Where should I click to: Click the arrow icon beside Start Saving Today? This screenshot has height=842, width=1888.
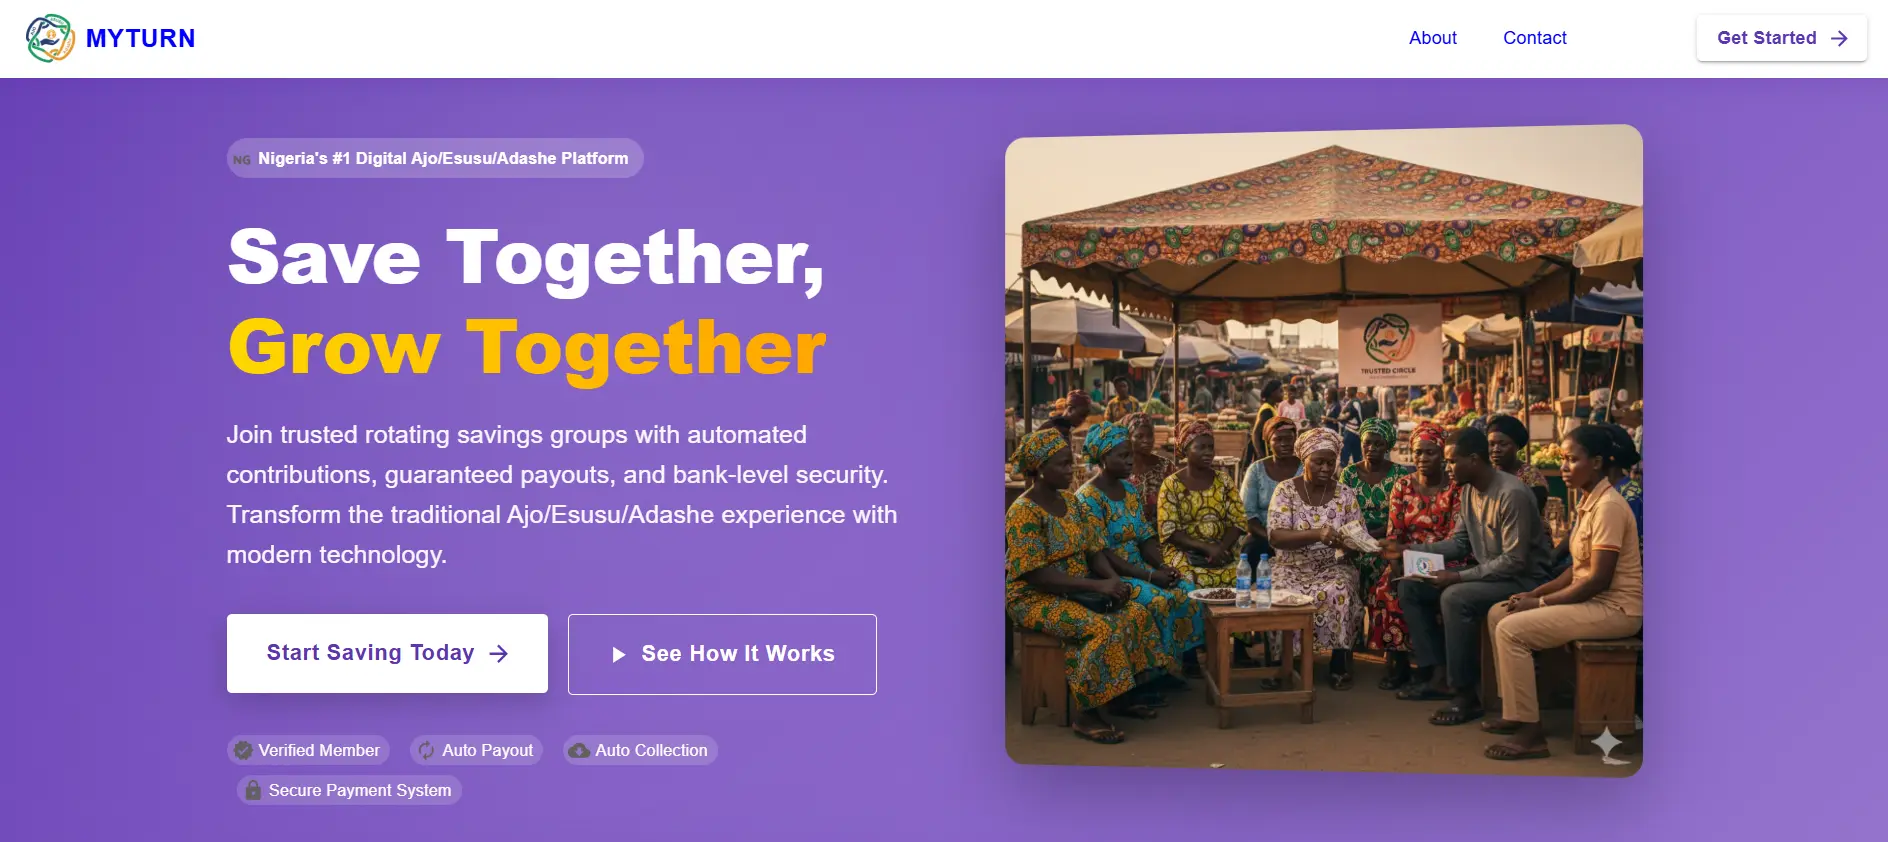[499, 654]
